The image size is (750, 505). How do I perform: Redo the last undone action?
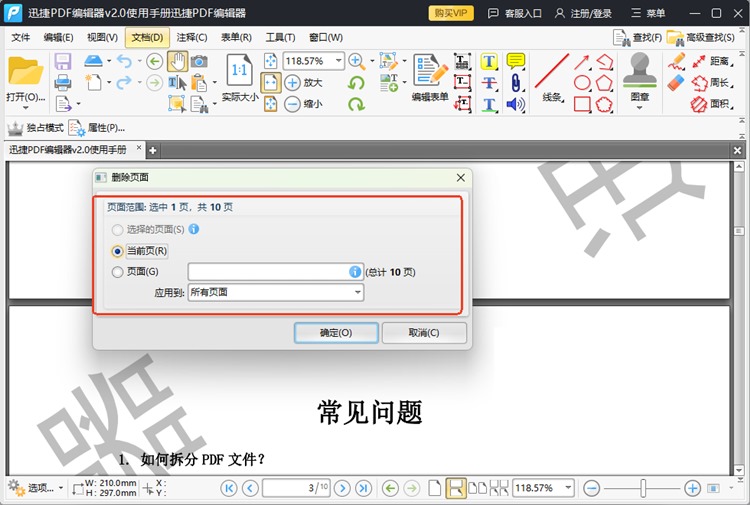[124, 83]
